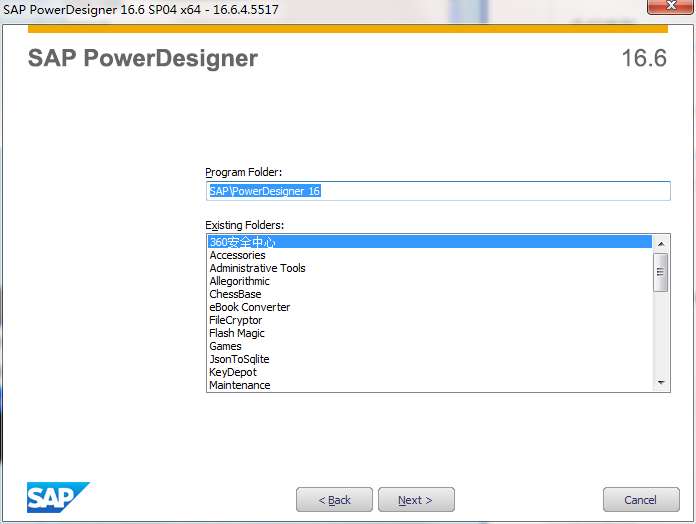This screenshot has height=524, width=696.
Task: Go back with the Back button
Action: pos(334,500)
